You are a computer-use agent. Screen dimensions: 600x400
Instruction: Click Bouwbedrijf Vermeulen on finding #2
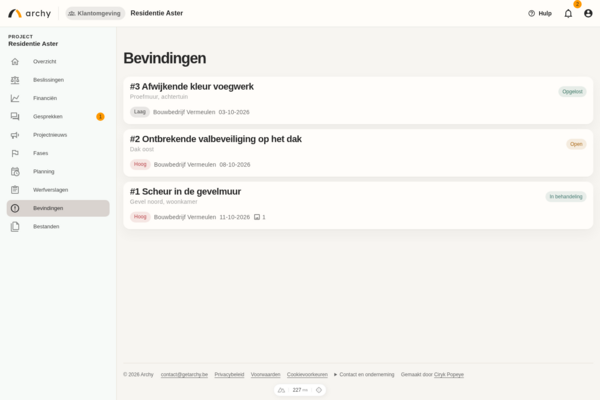click(x=185, y=165)
